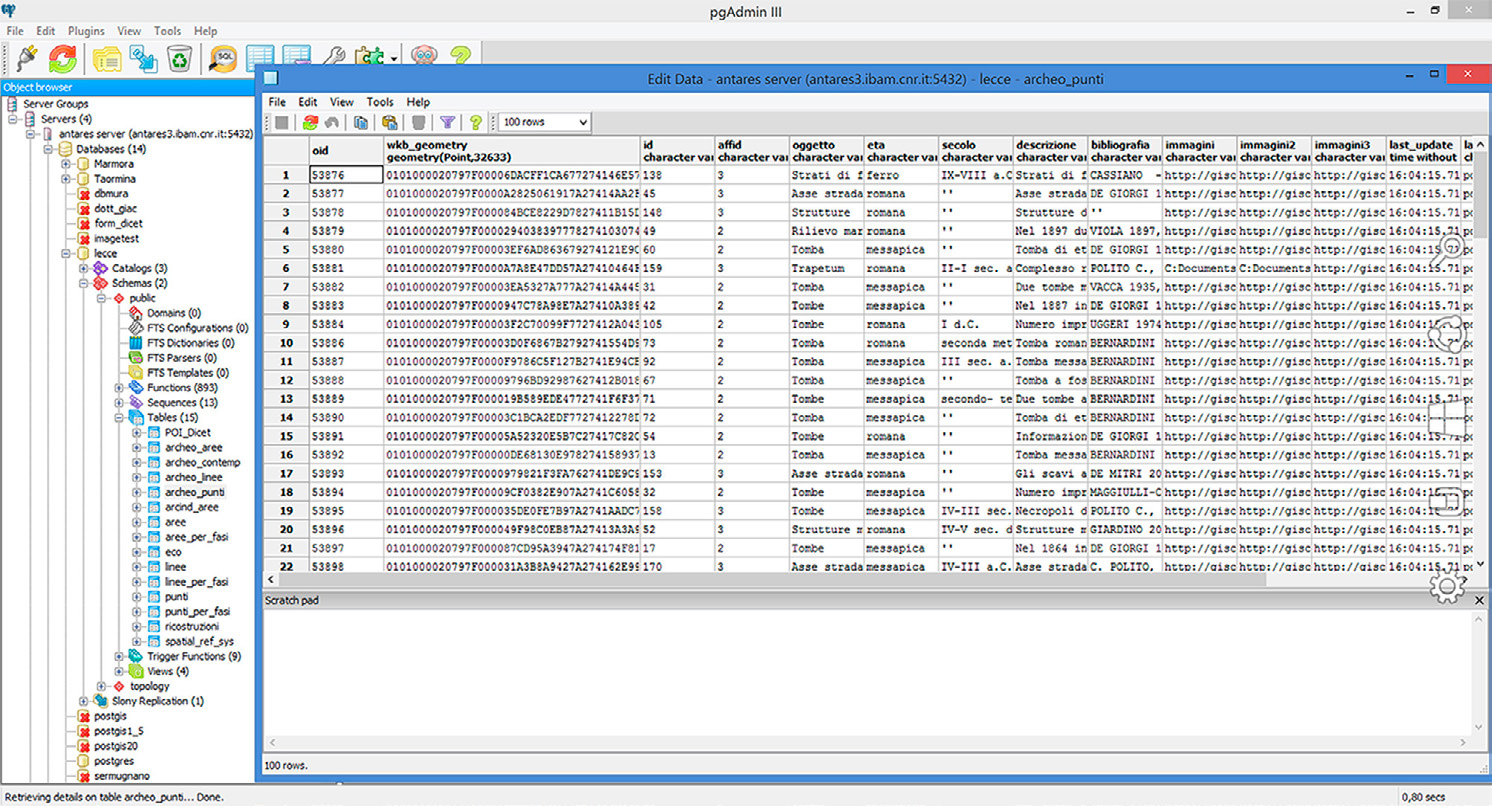Viewport: 1492px width, 806px height.
Task: Collapse the Servers (4) tree node
Action: (14, 119)
